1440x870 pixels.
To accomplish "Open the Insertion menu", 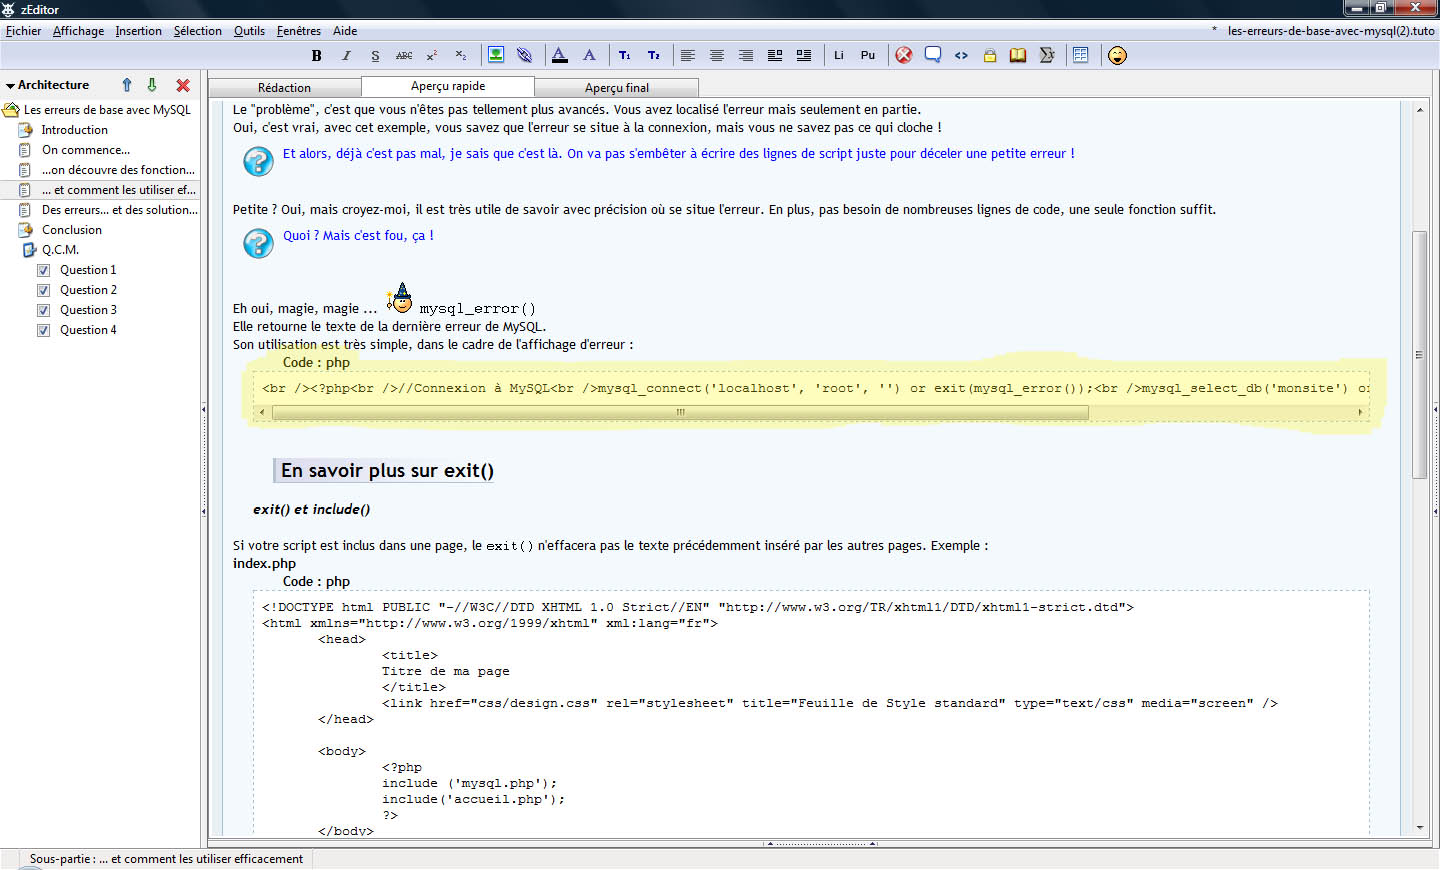I will coord(138,31).
